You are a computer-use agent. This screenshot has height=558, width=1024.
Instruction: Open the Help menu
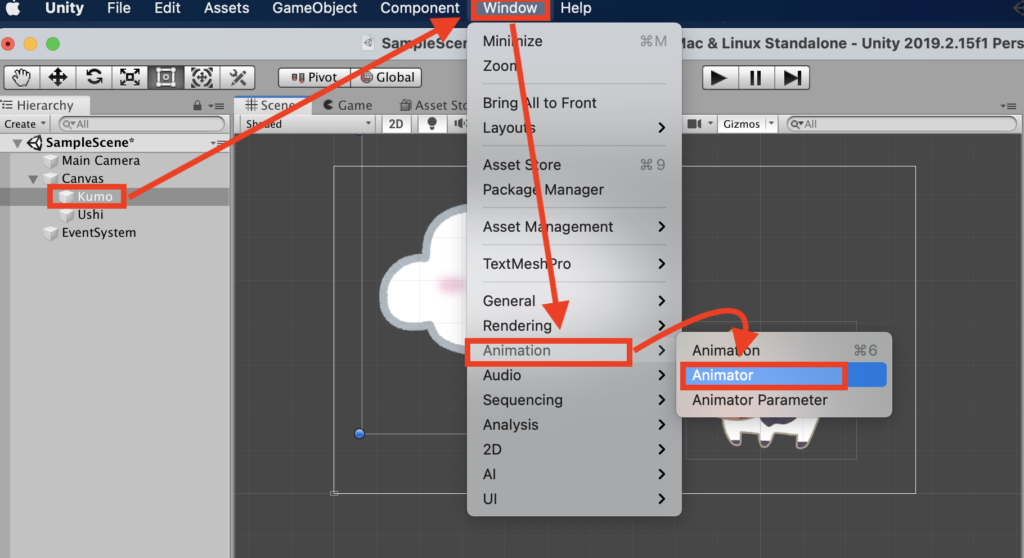575,8
